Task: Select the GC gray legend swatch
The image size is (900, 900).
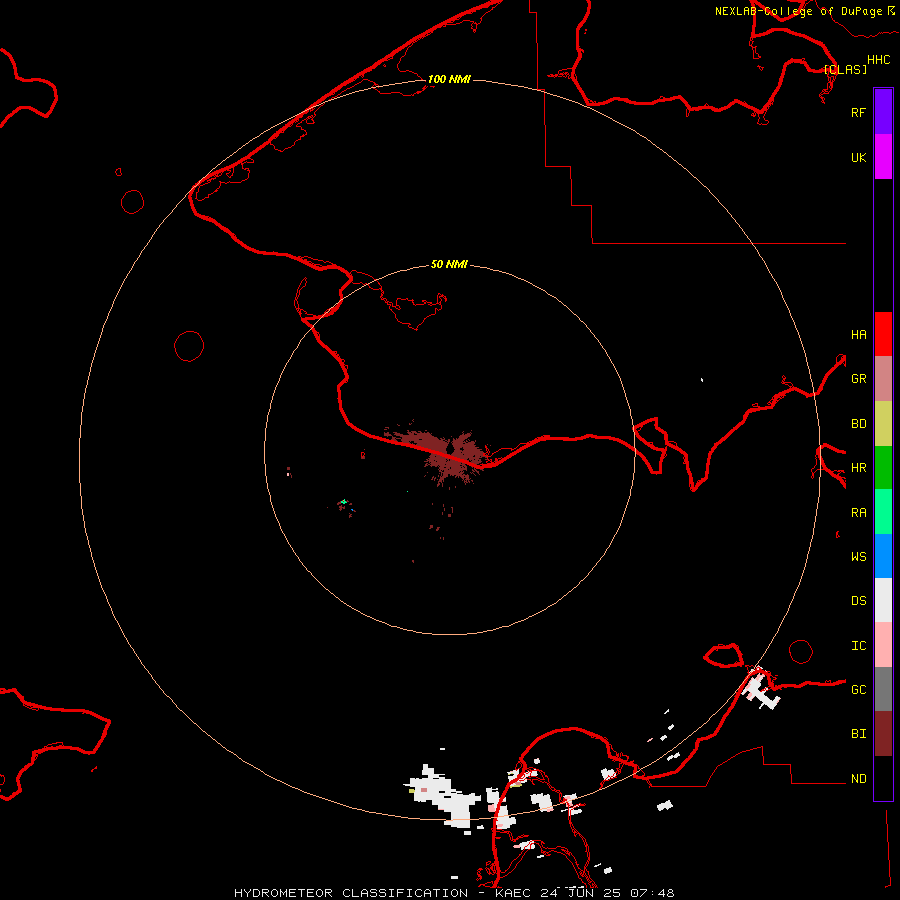Action: coord(883,689)
